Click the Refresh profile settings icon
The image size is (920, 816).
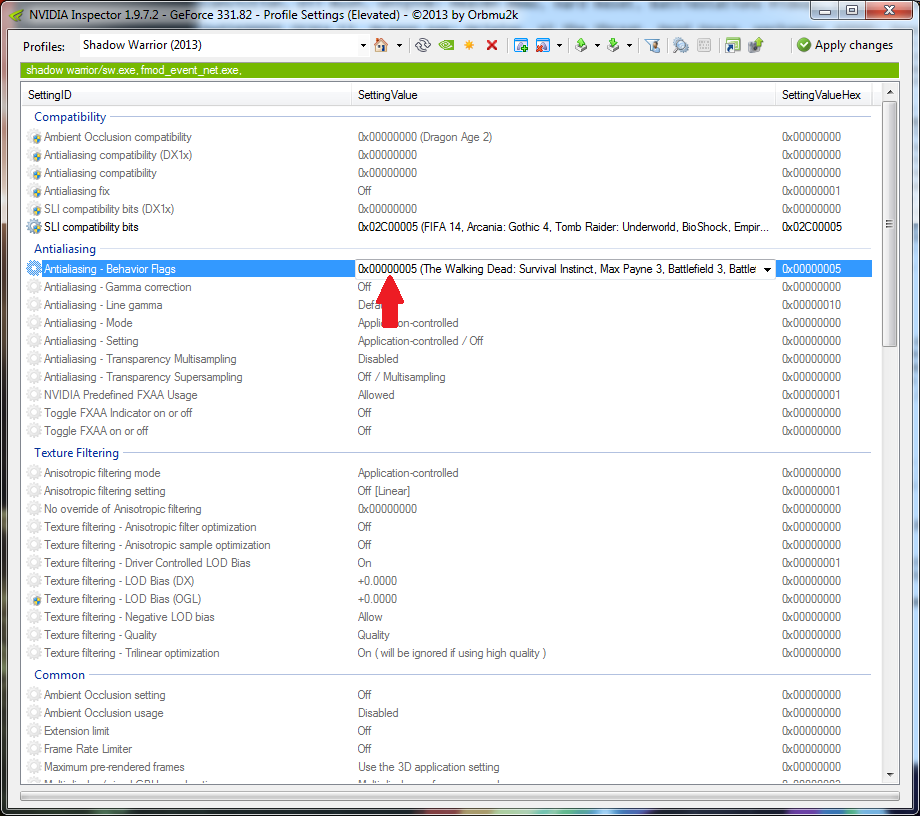point(422,45)
